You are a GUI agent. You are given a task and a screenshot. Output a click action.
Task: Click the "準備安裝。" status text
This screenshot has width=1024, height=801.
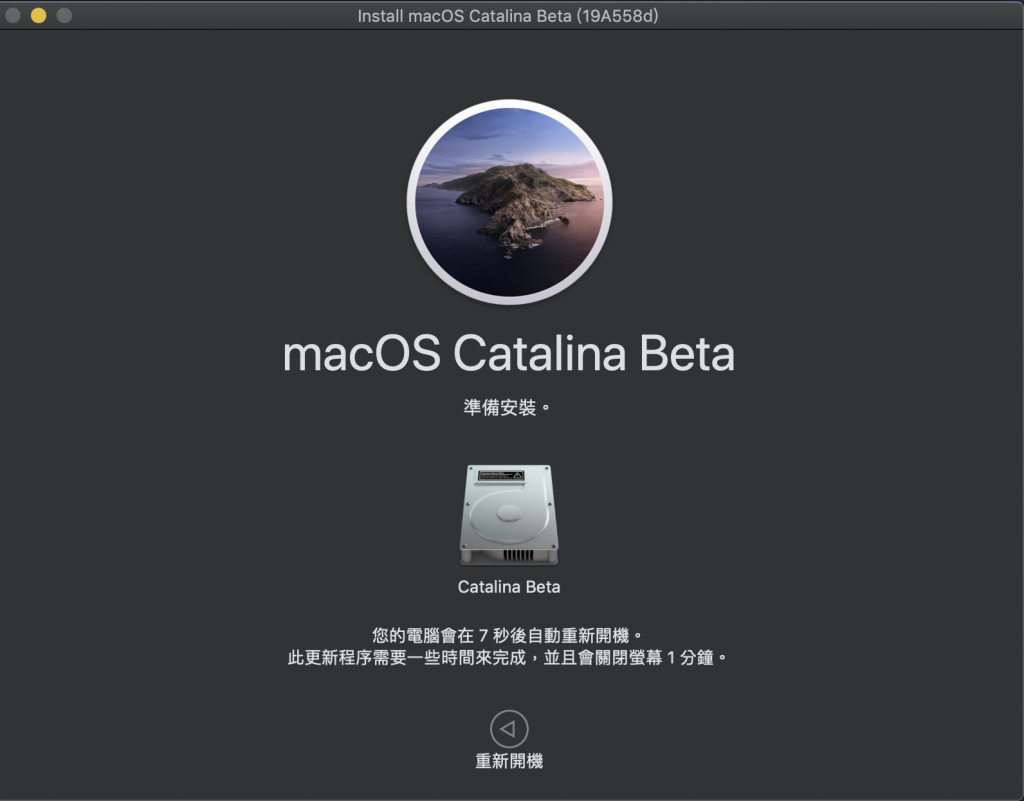click(x=507, y=407)
